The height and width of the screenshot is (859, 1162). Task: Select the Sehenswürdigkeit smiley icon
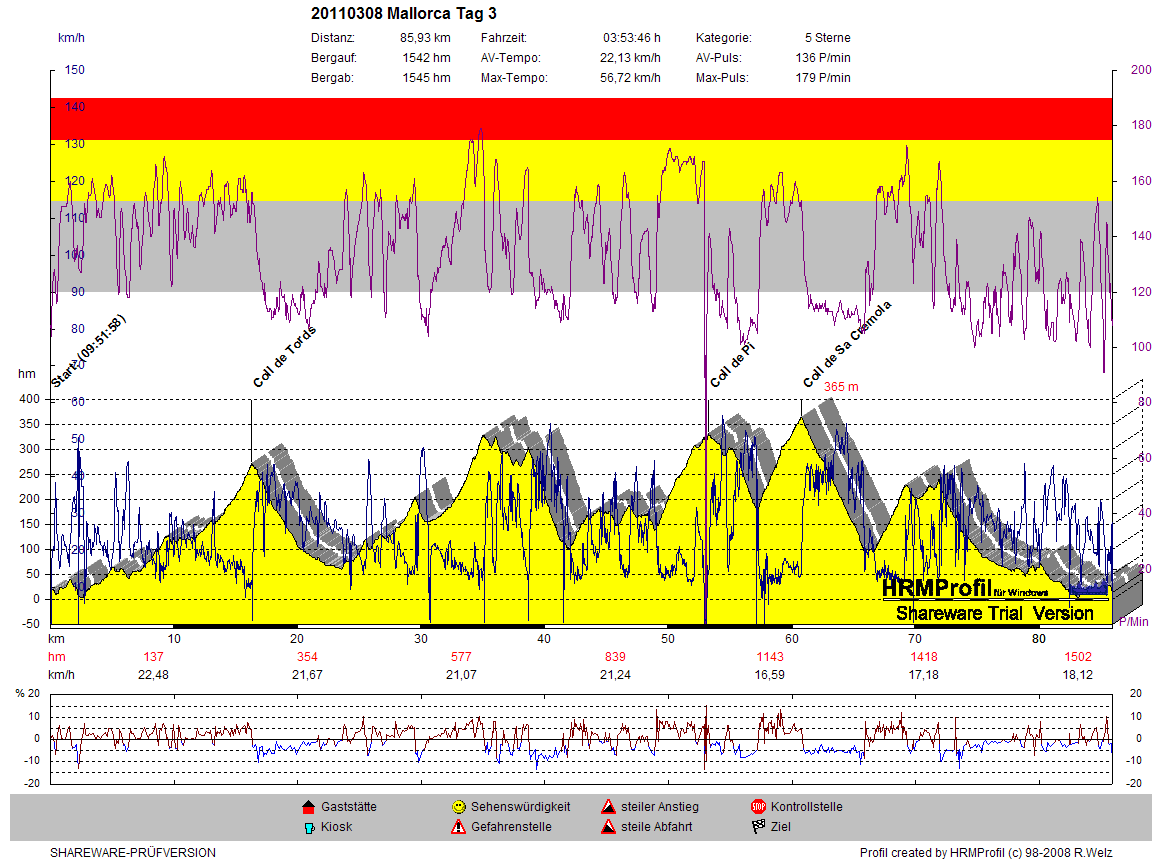458,807
